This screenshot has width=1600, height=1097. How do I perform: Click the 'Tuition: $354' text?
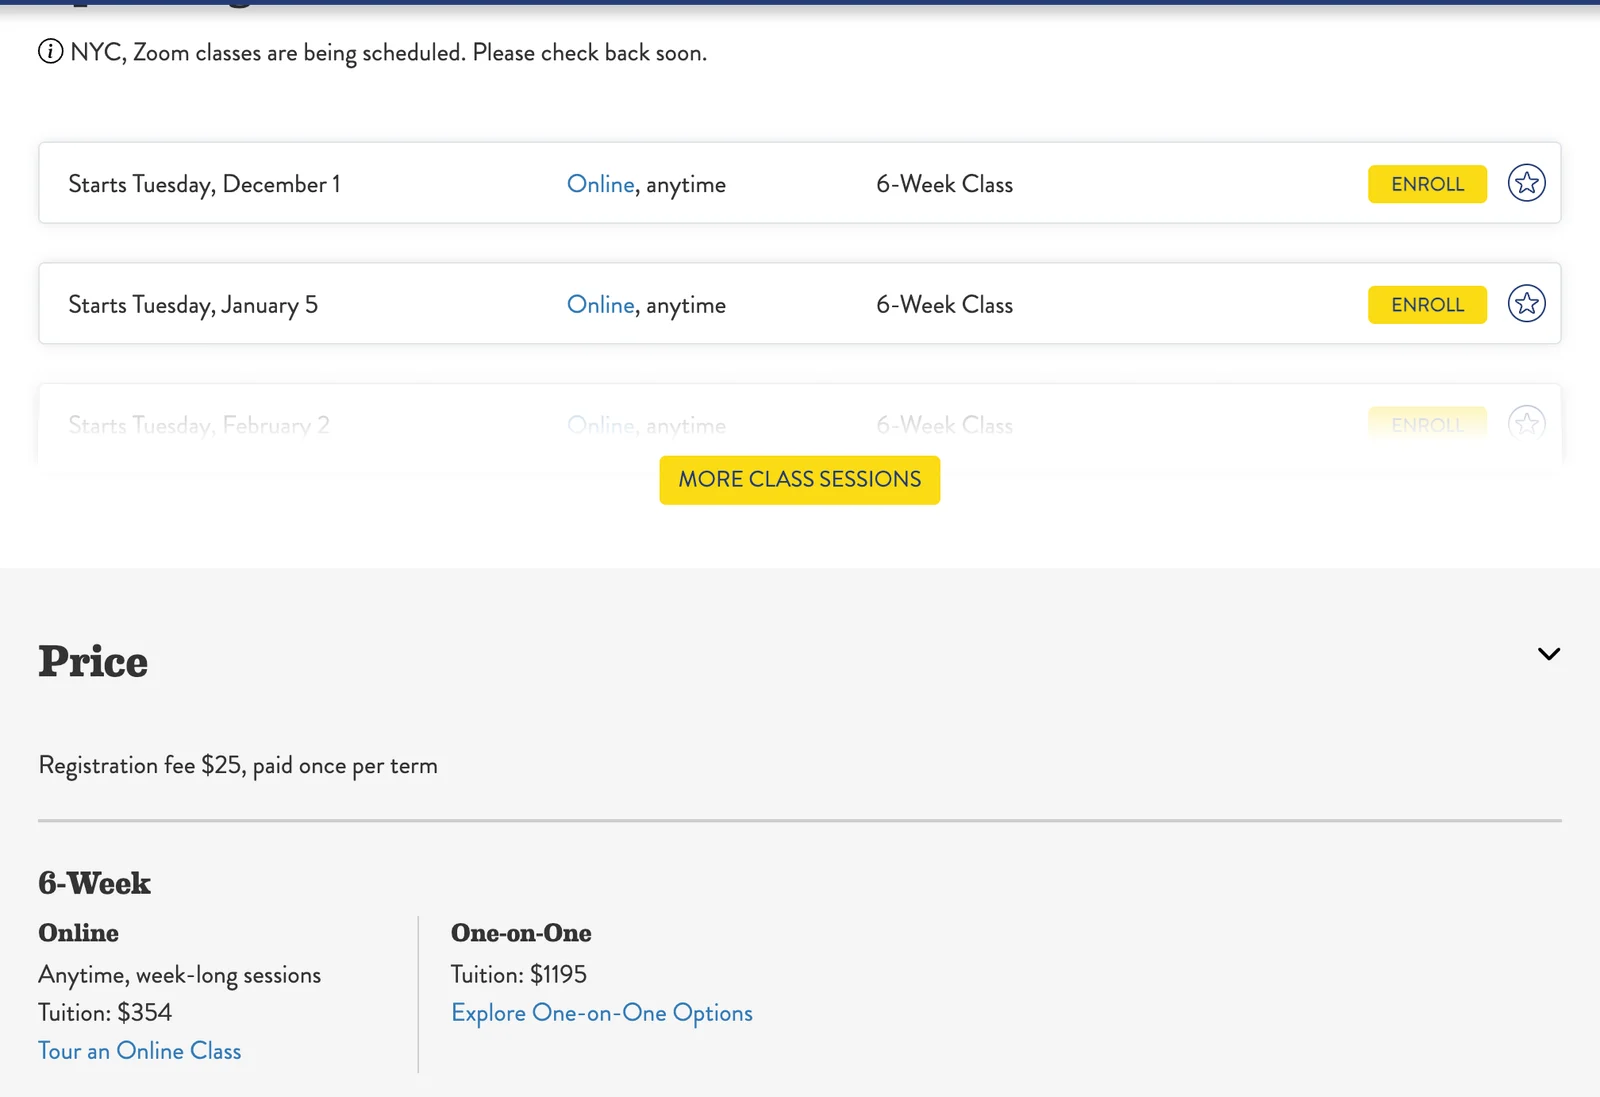105,1013
